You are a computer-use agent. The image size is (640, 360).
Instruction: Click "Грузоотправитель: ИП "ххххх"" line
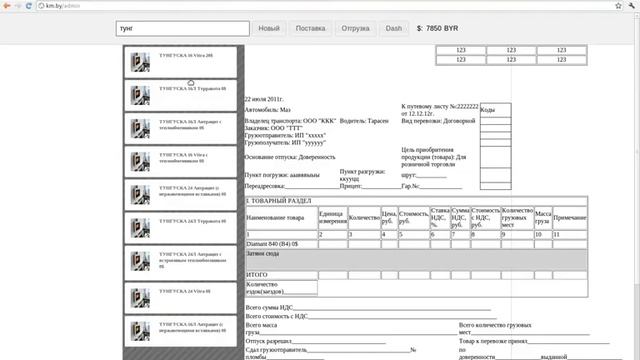pos(285,136)
